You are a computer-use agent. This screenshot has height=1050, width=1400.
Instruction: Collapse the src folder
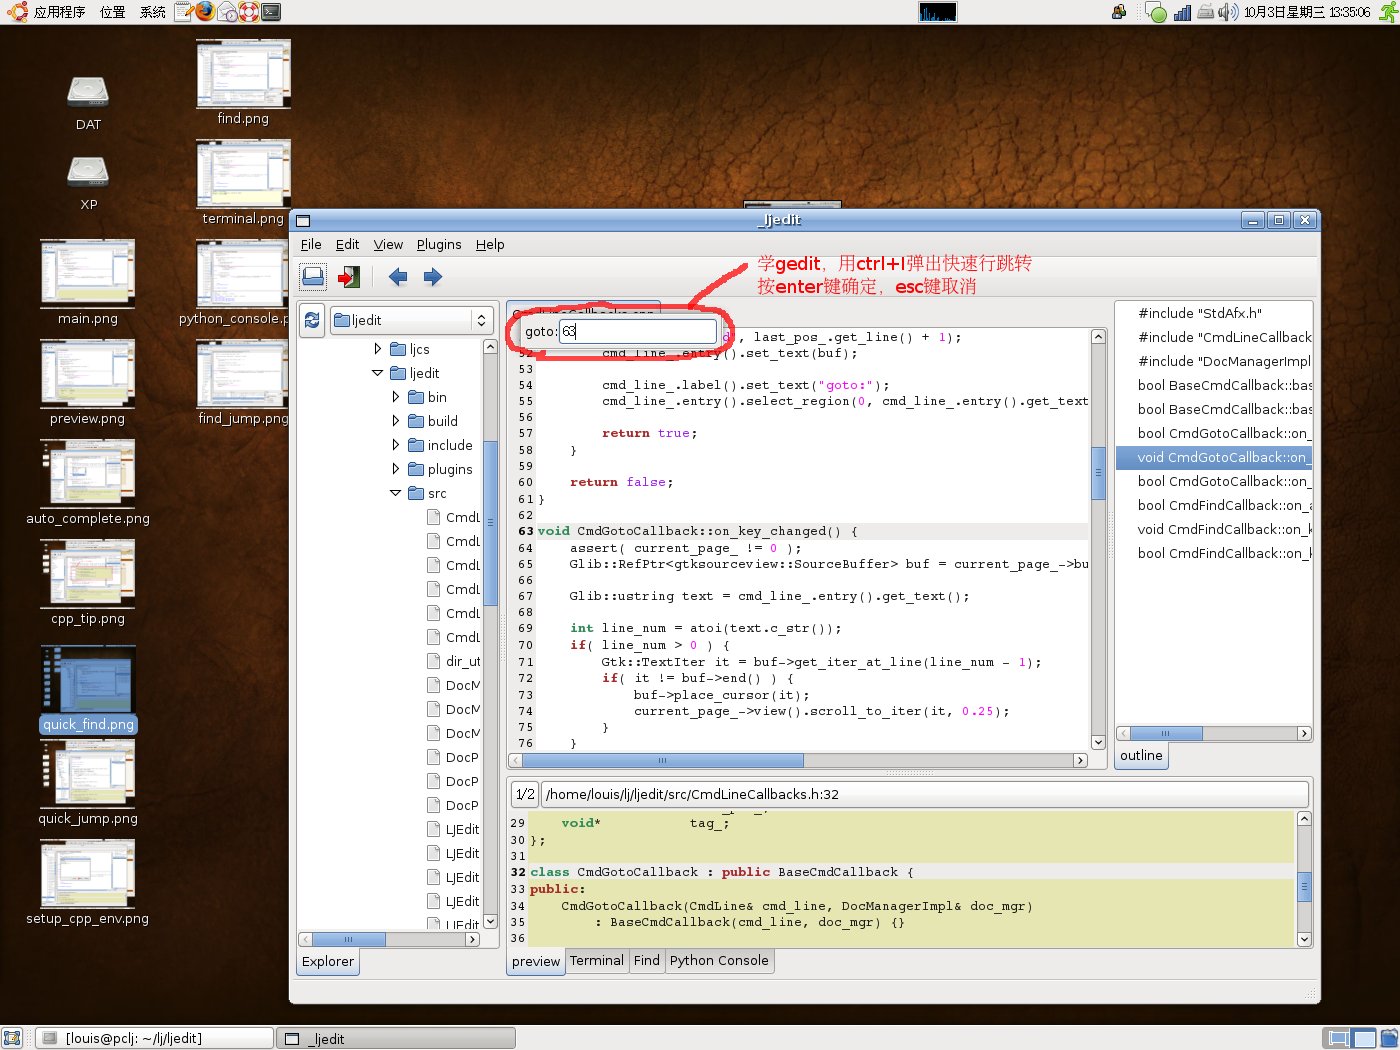(x=395, y=492)
